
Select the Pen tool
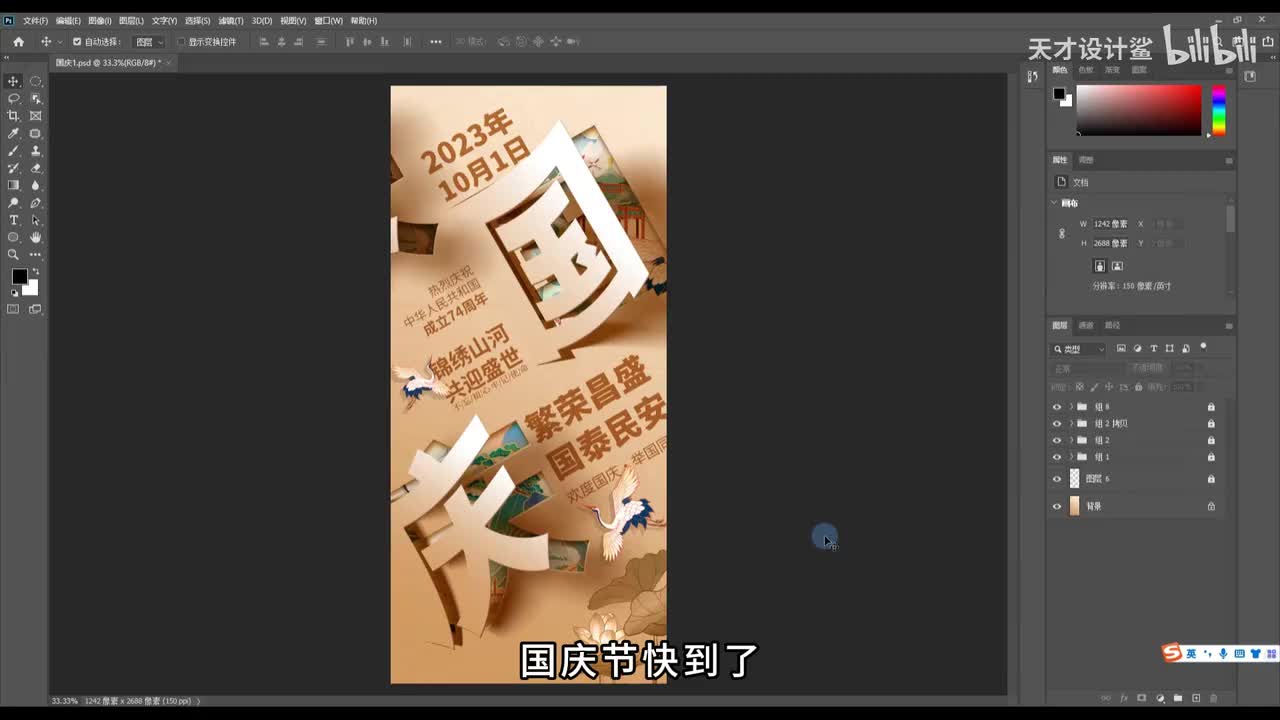(x=36, y=203)
